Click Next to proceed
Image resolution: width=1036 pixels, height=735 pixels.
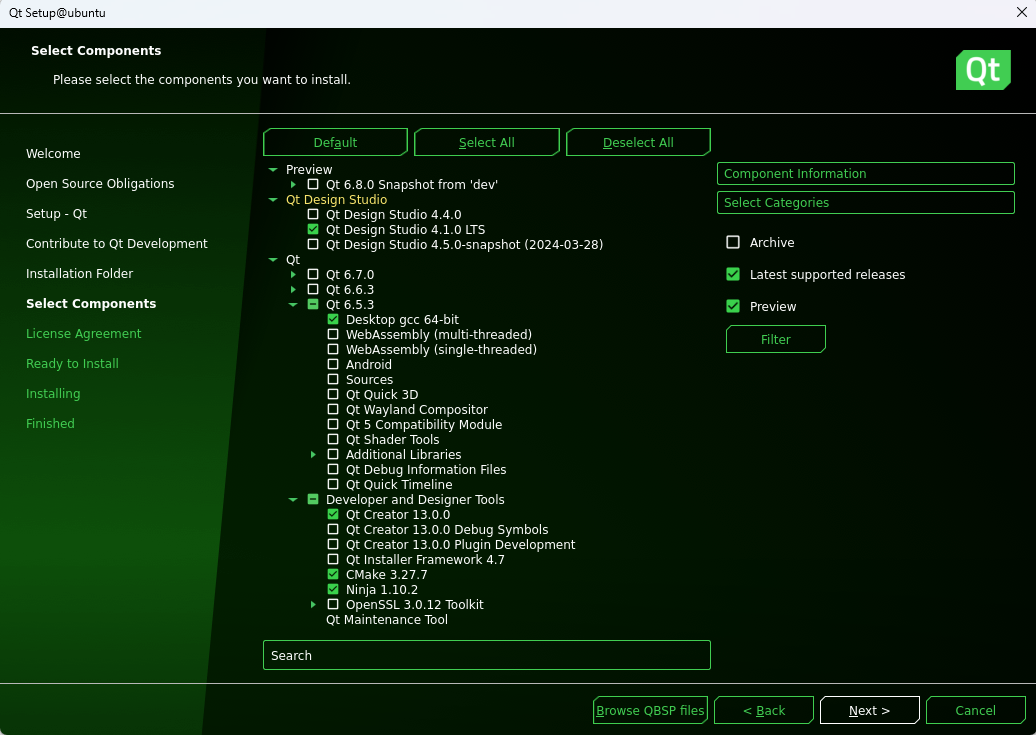click(869, 711)
